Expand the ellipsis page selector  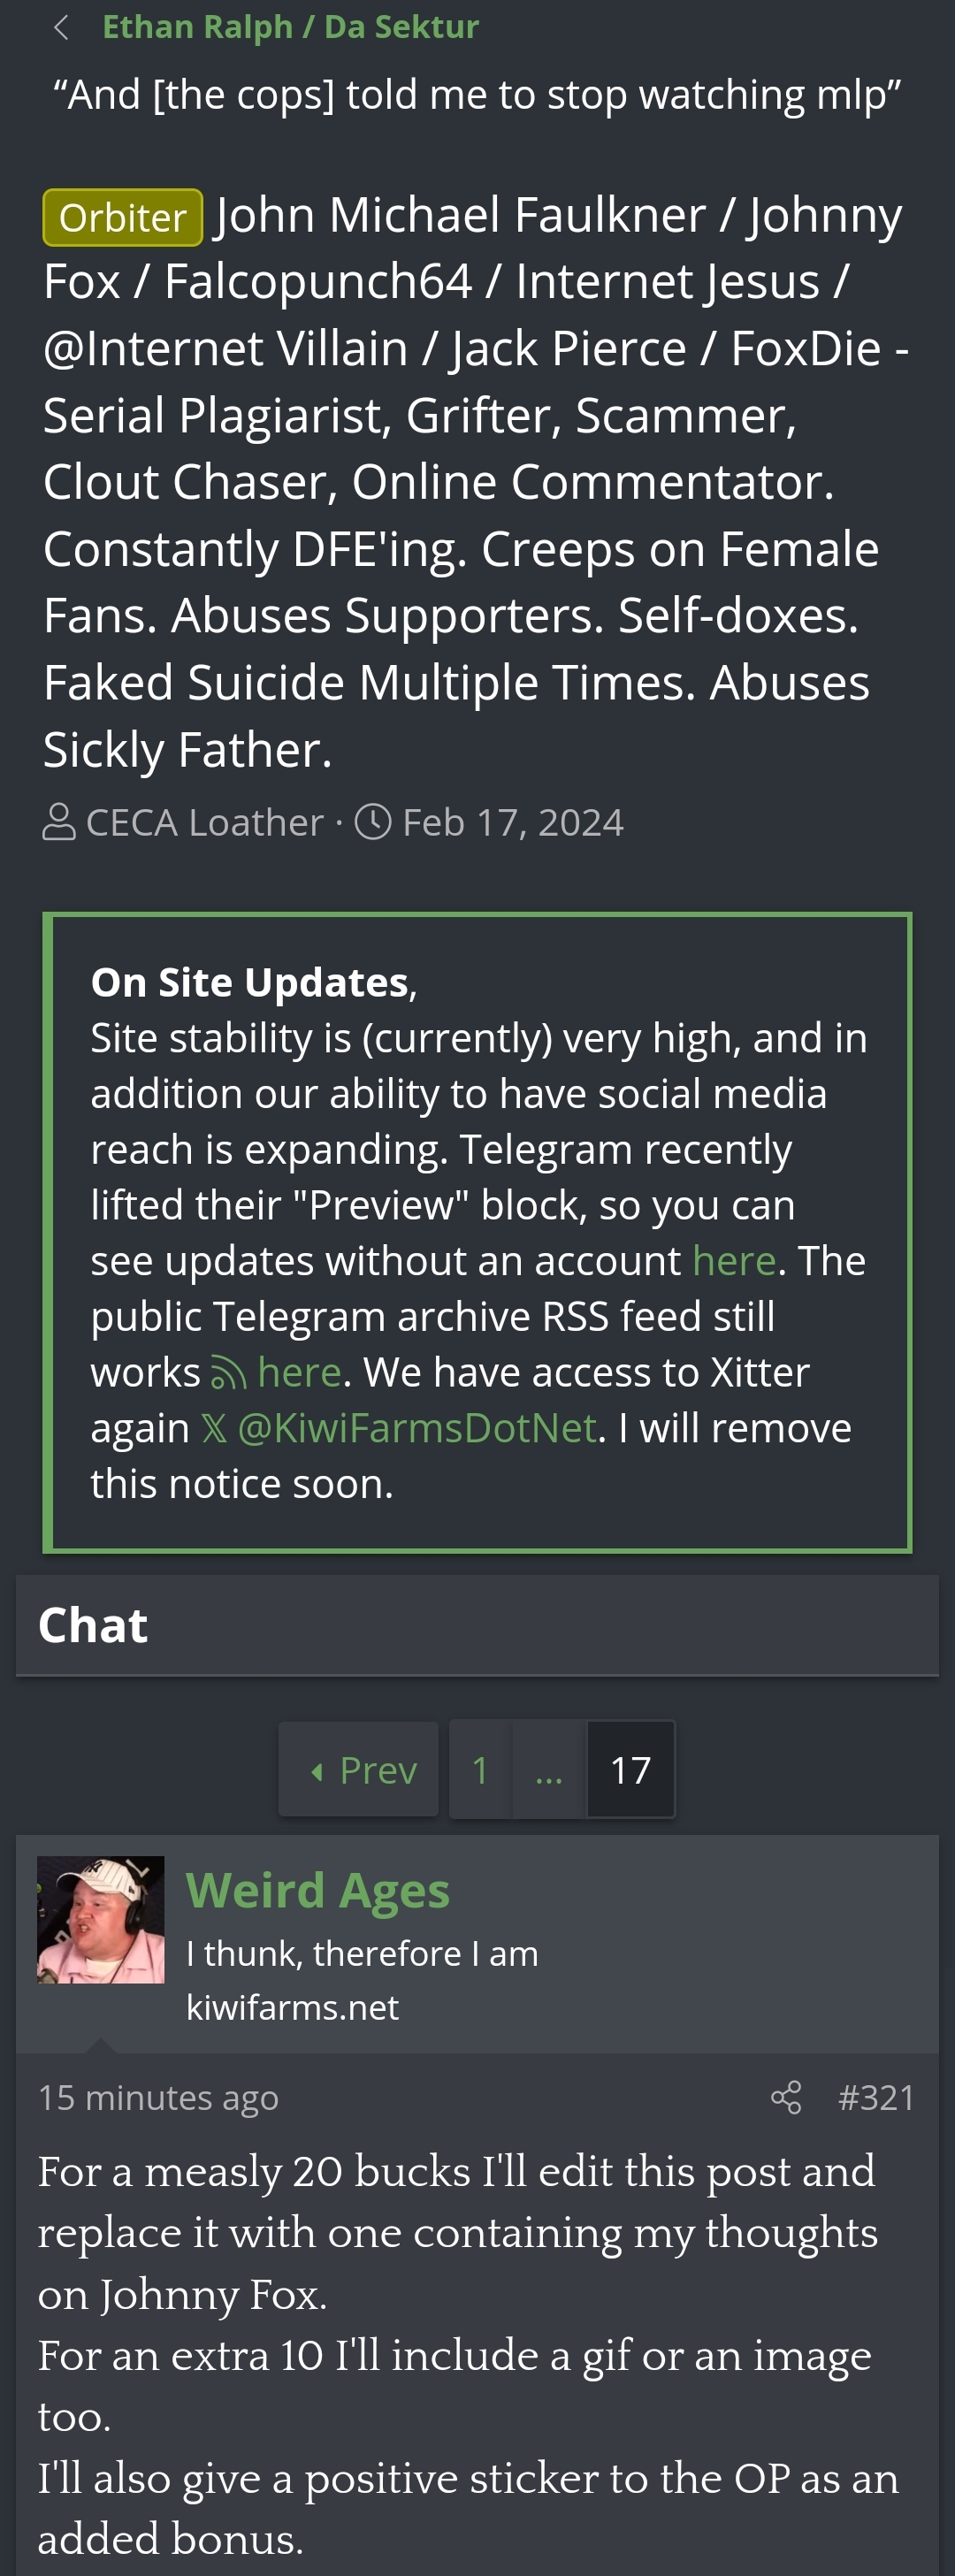tap(548, 1769)
